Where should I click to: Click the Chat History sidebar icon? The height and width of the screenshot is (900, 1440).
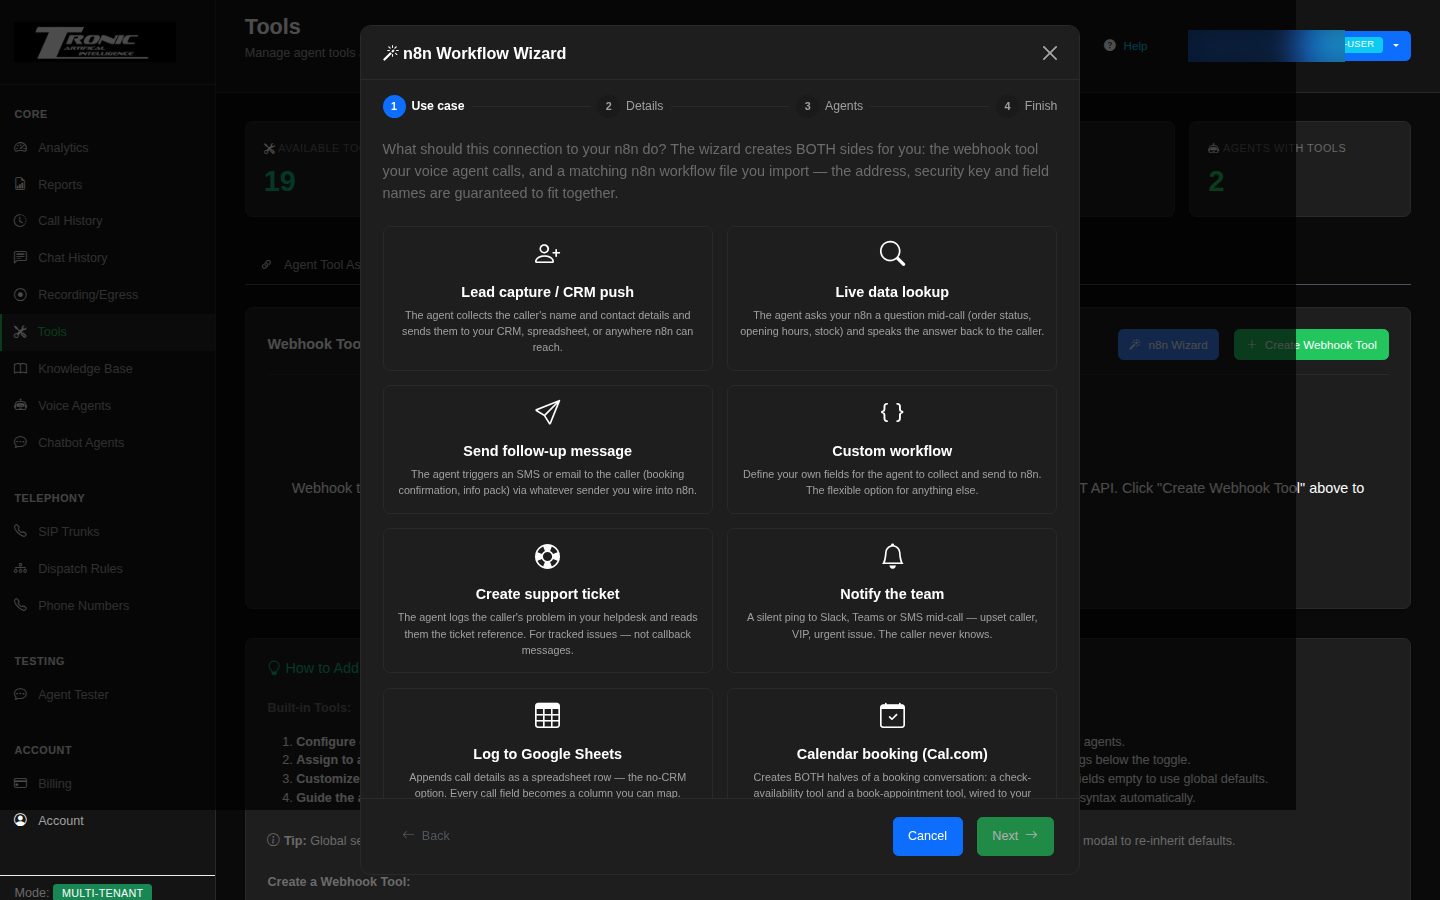click(21, 257)
